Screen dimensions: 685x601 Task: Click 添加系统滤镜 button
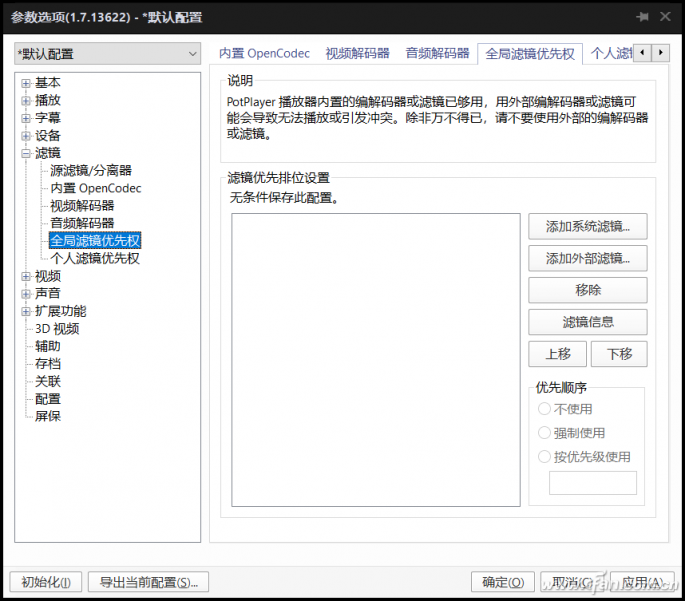coord(587,227)
